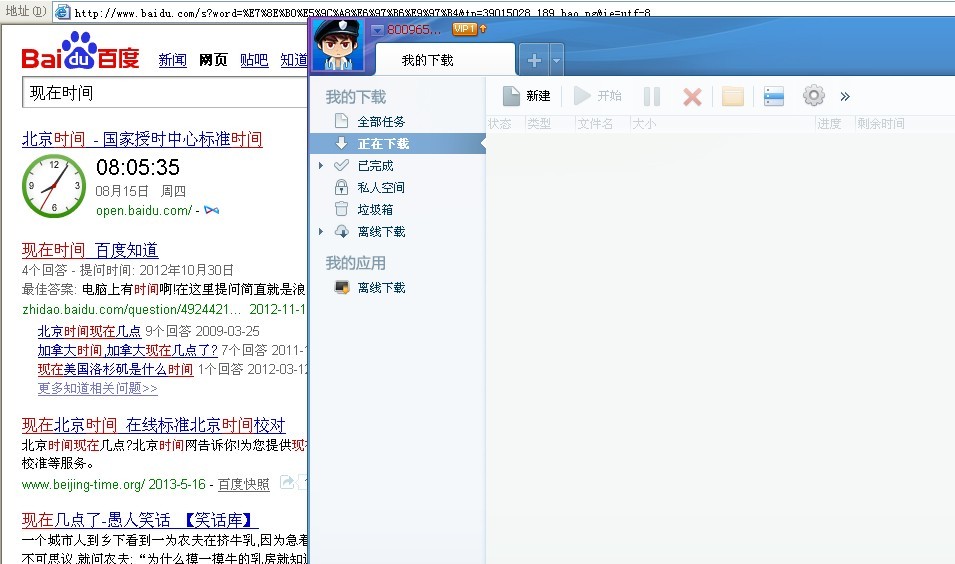
Task: Click Baidu search box containing 现在时间
Action: [x=164, y=93]
